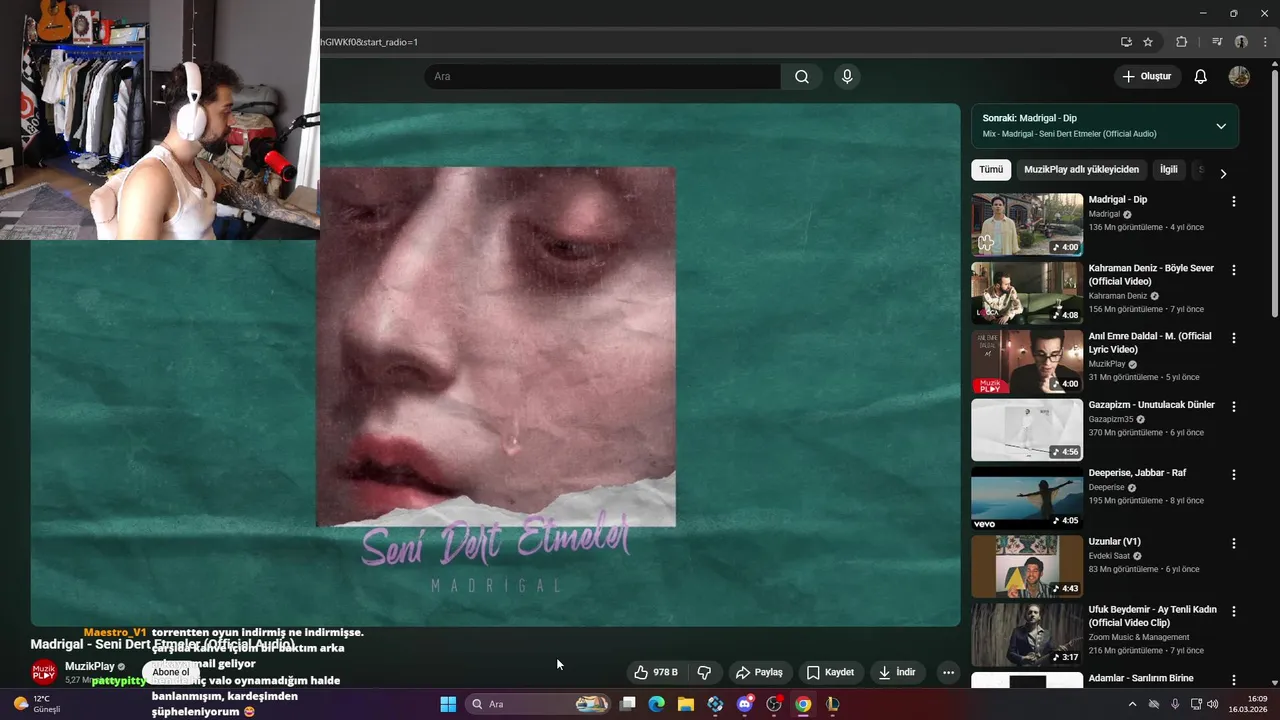Open options for Deeperise, Jabbar - Raf
Screen dimensions: 1280x720
(1233, 474)
